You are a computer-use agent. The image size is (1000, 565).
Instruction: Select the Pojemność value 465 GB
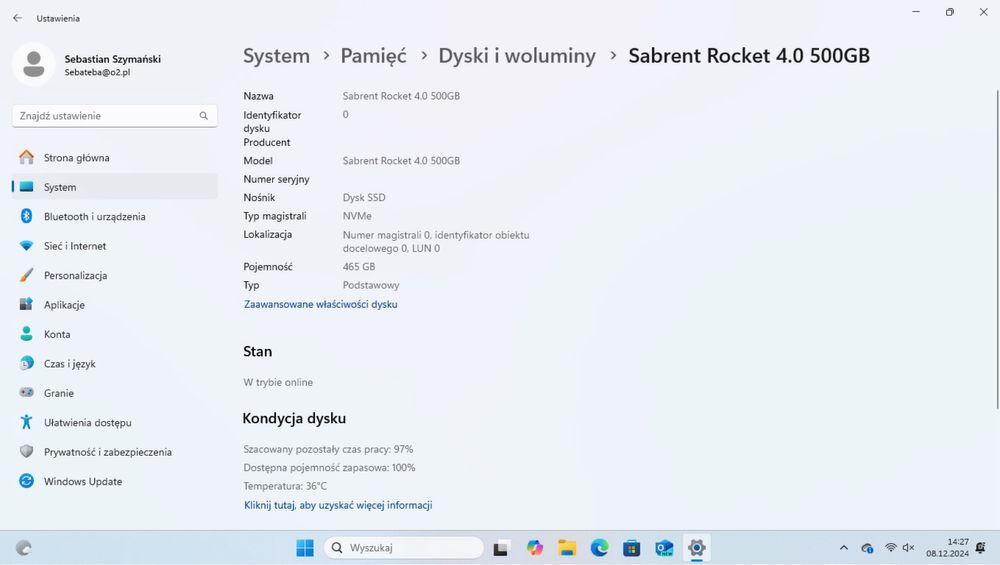(x=358, y=267)
